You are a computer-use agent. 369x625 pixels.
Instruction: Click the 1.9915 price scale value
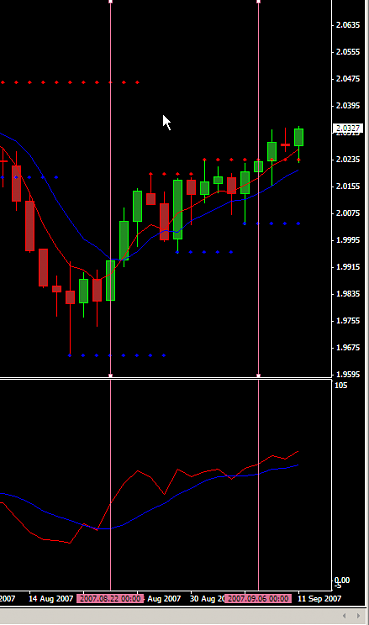348,267
